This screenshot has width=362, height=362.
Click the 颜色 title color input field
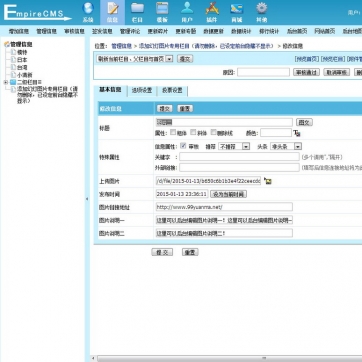tap(276, 133)
